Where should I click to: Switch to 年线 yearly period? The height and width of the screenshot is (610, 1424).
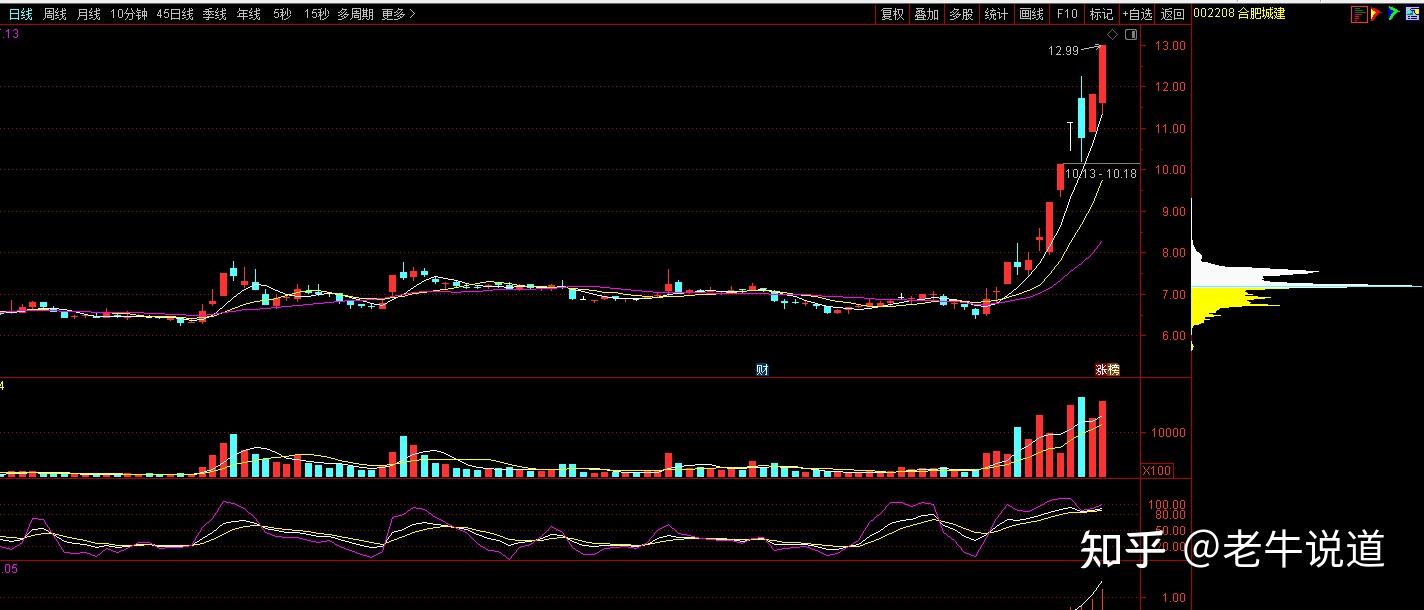click(248, 14)
